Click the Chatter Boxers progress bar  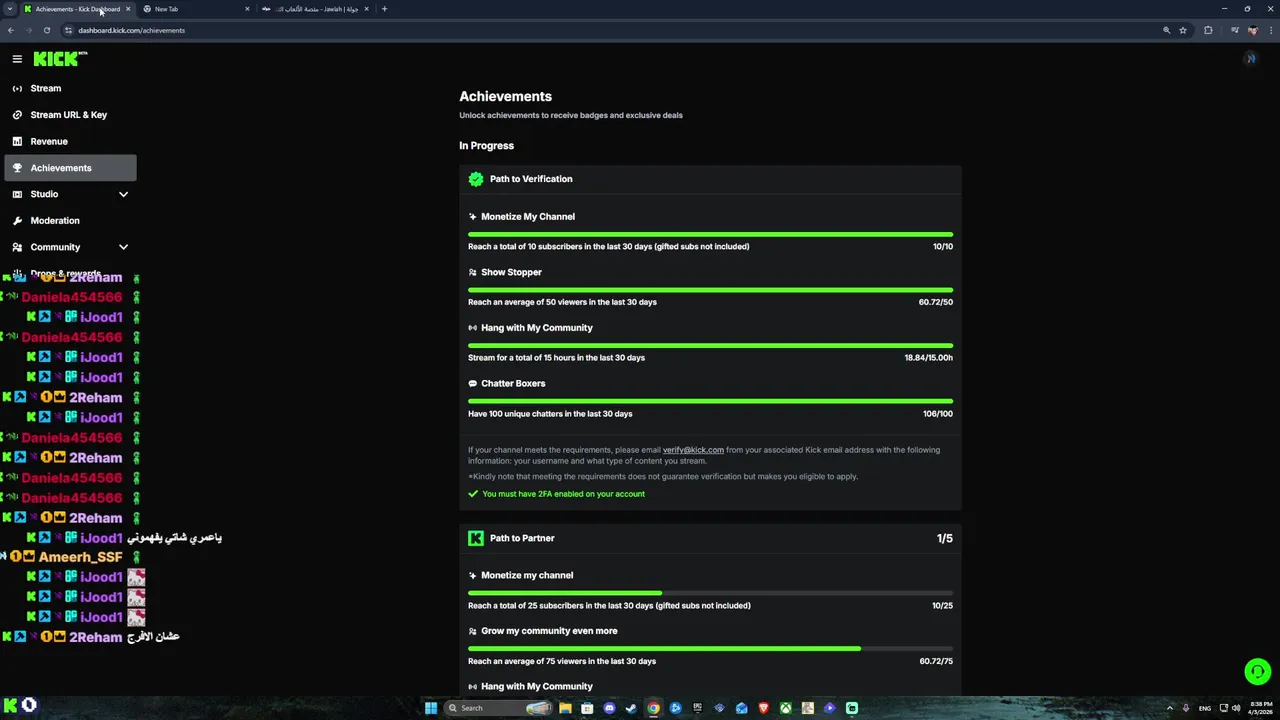click(x=710, y=402)
